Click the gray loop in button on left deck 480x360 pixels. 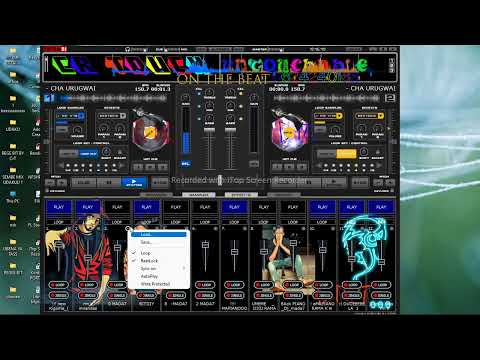click(x=69, y=154)
